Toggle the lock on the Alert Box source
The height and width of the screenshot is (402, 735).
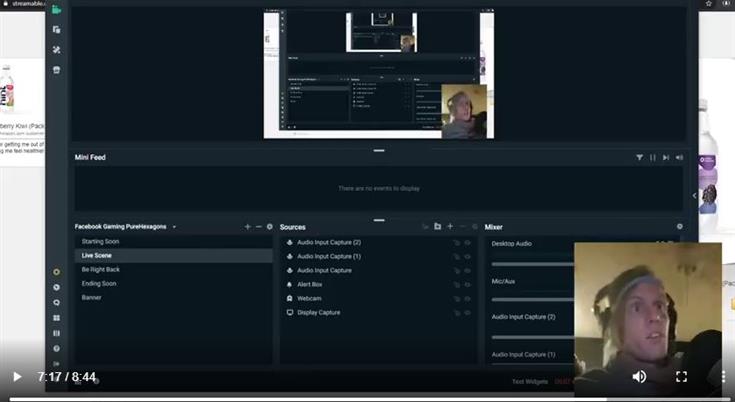click(x=456, y=285)
